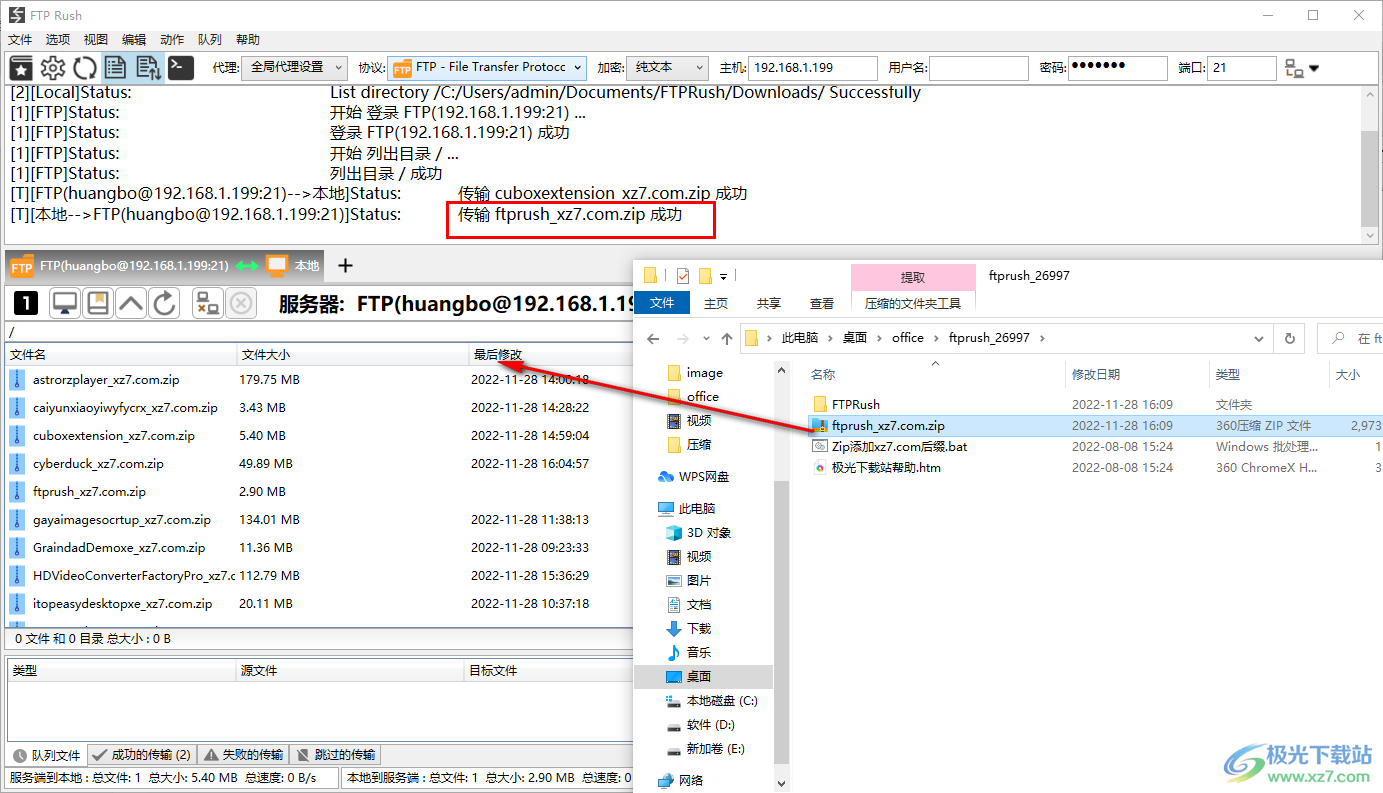The height and width of the screenshot is (793, 1383).
Task: Sort server files by 最后修改 column
Action: click(552, 354)
